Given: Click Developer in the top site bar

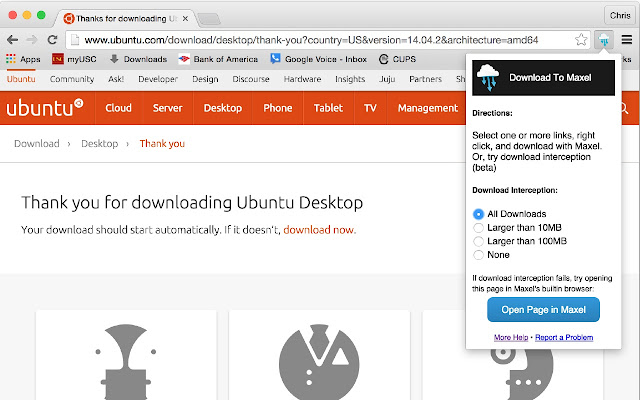Looking at the screenshot, I should click(x=158, y=79).
